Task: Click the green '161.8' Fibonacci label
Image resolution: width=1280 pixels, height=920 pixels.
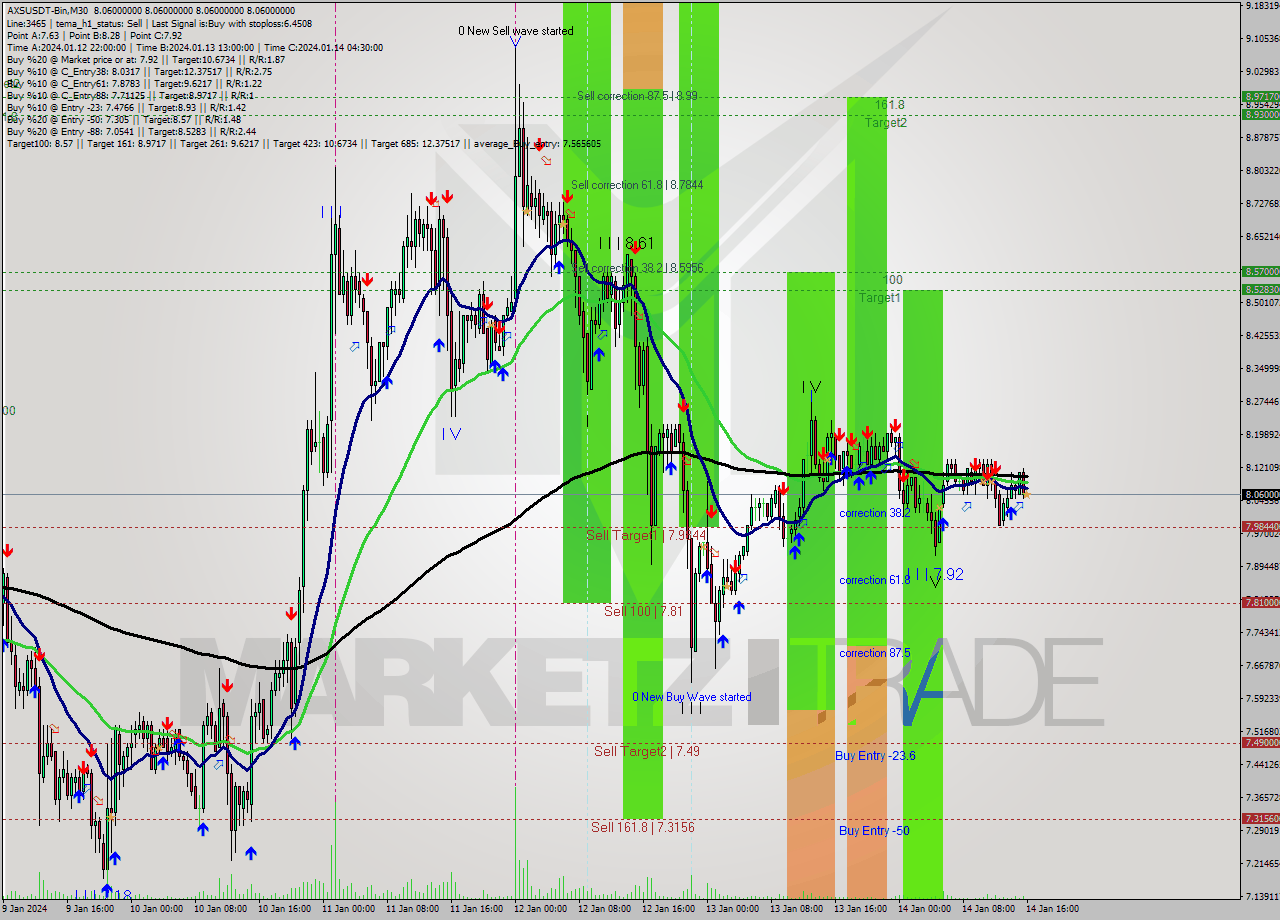Action: click(x=889, y=105)
